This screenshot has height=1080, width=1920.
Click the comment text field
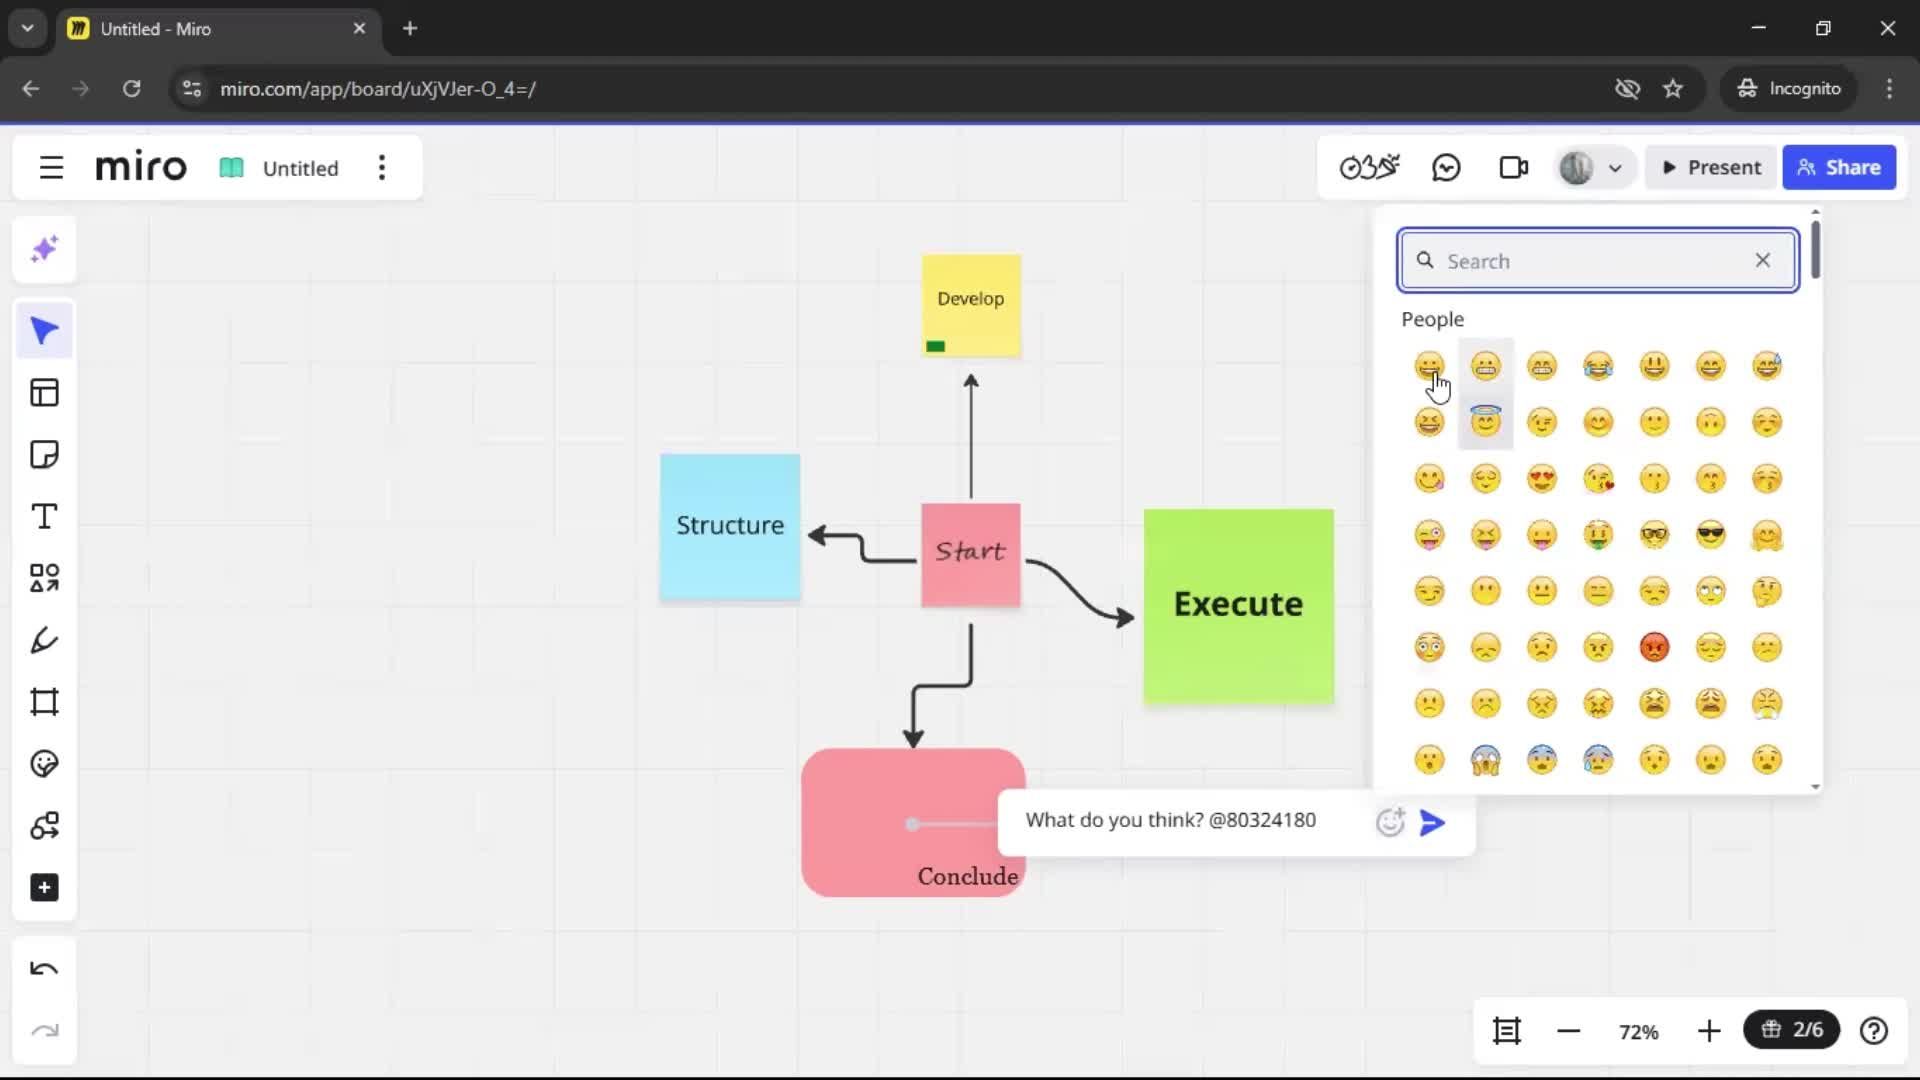tap(1190, 820)
